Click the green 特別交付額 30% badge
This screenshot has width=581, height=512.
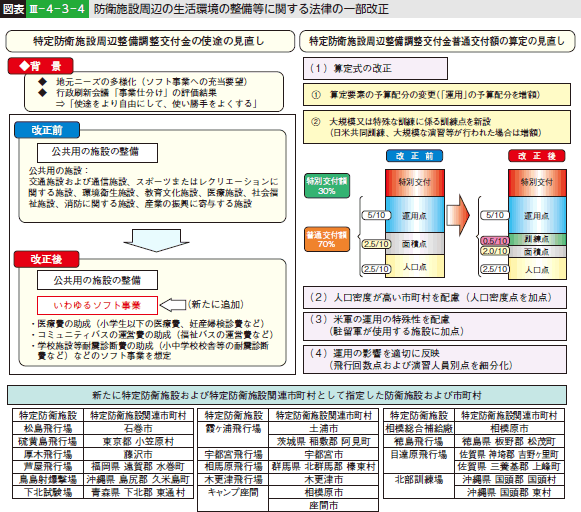pos(327,186)
